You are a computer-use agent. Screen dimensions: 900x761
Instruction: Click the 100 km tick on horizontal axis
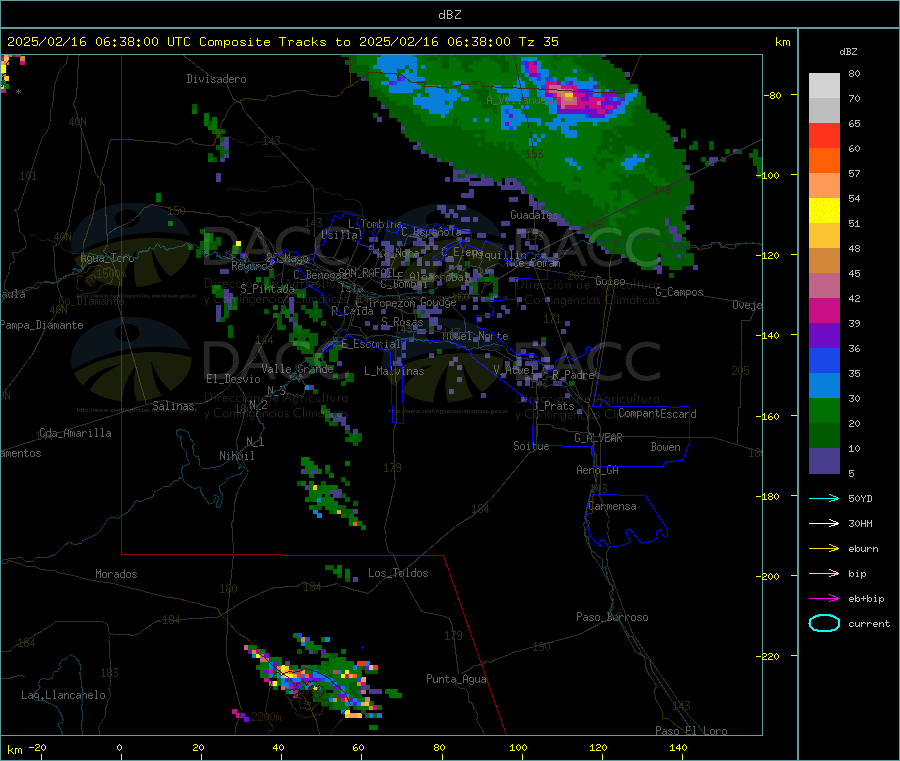pyautogui.click(x=518, y=747)
